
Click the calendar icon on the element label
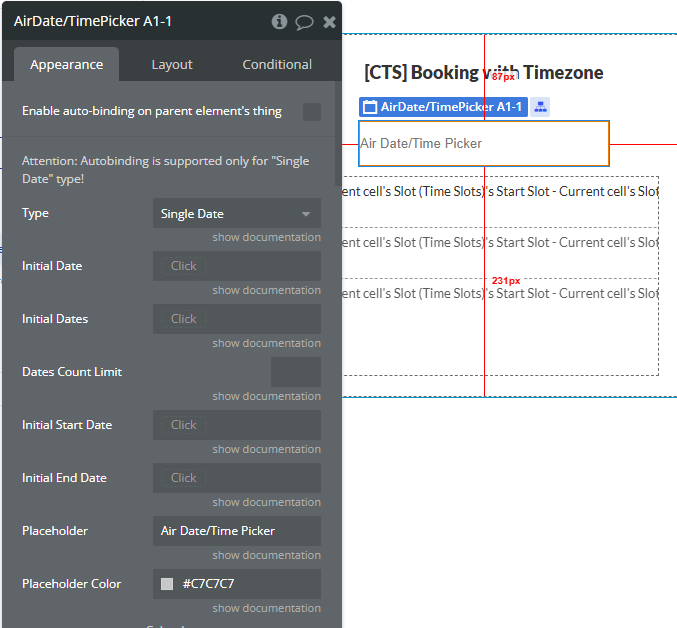tap(370, 107)
